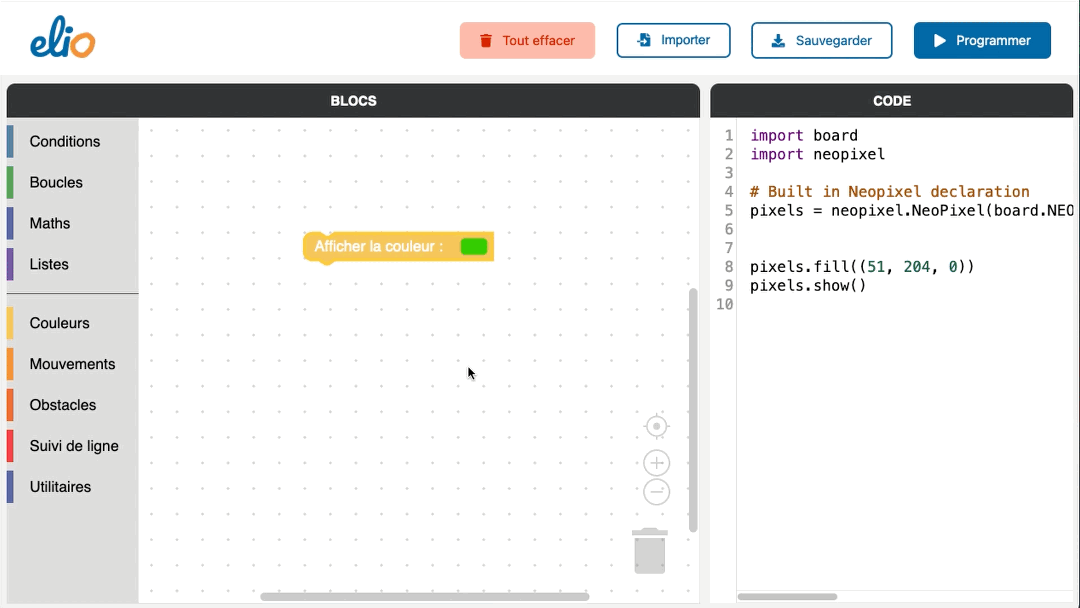Open the Boucles block category

[56, 183]
